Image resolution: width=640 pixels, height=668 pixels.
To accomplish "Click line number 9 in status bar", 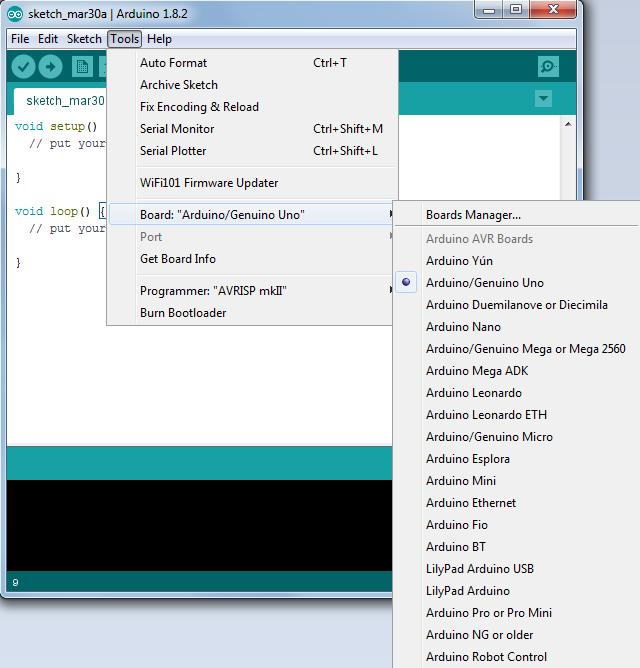I will coord(15,582).
